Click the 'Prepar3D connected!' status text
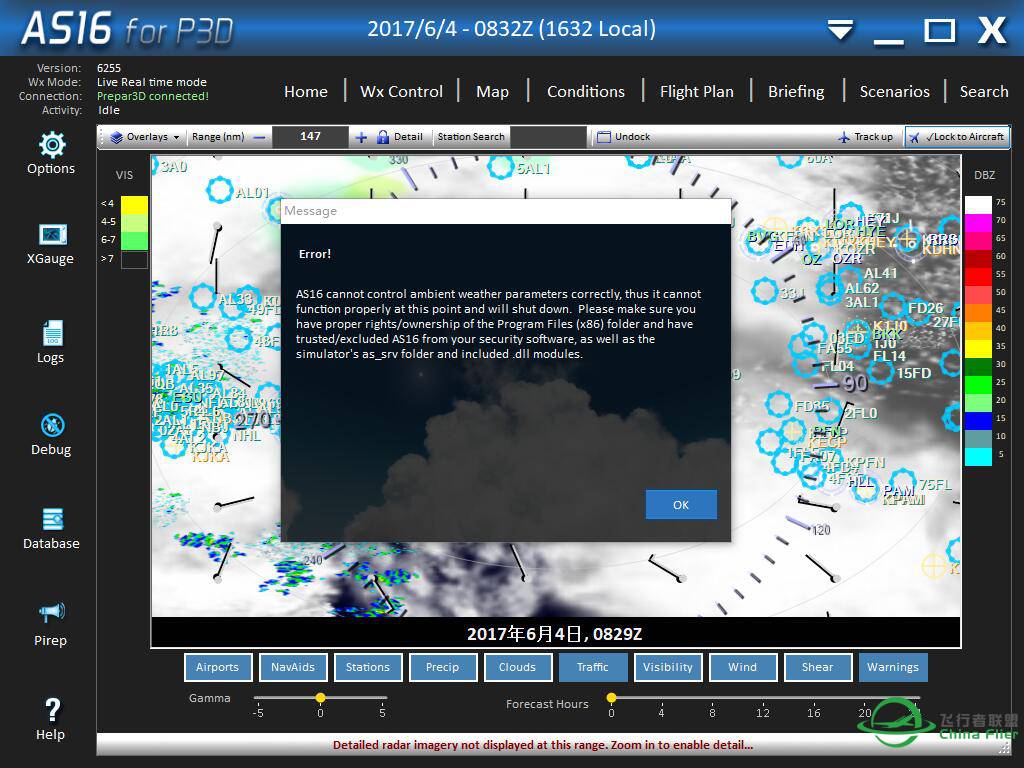The image size is (1024, 768). (x=153, y=96)
